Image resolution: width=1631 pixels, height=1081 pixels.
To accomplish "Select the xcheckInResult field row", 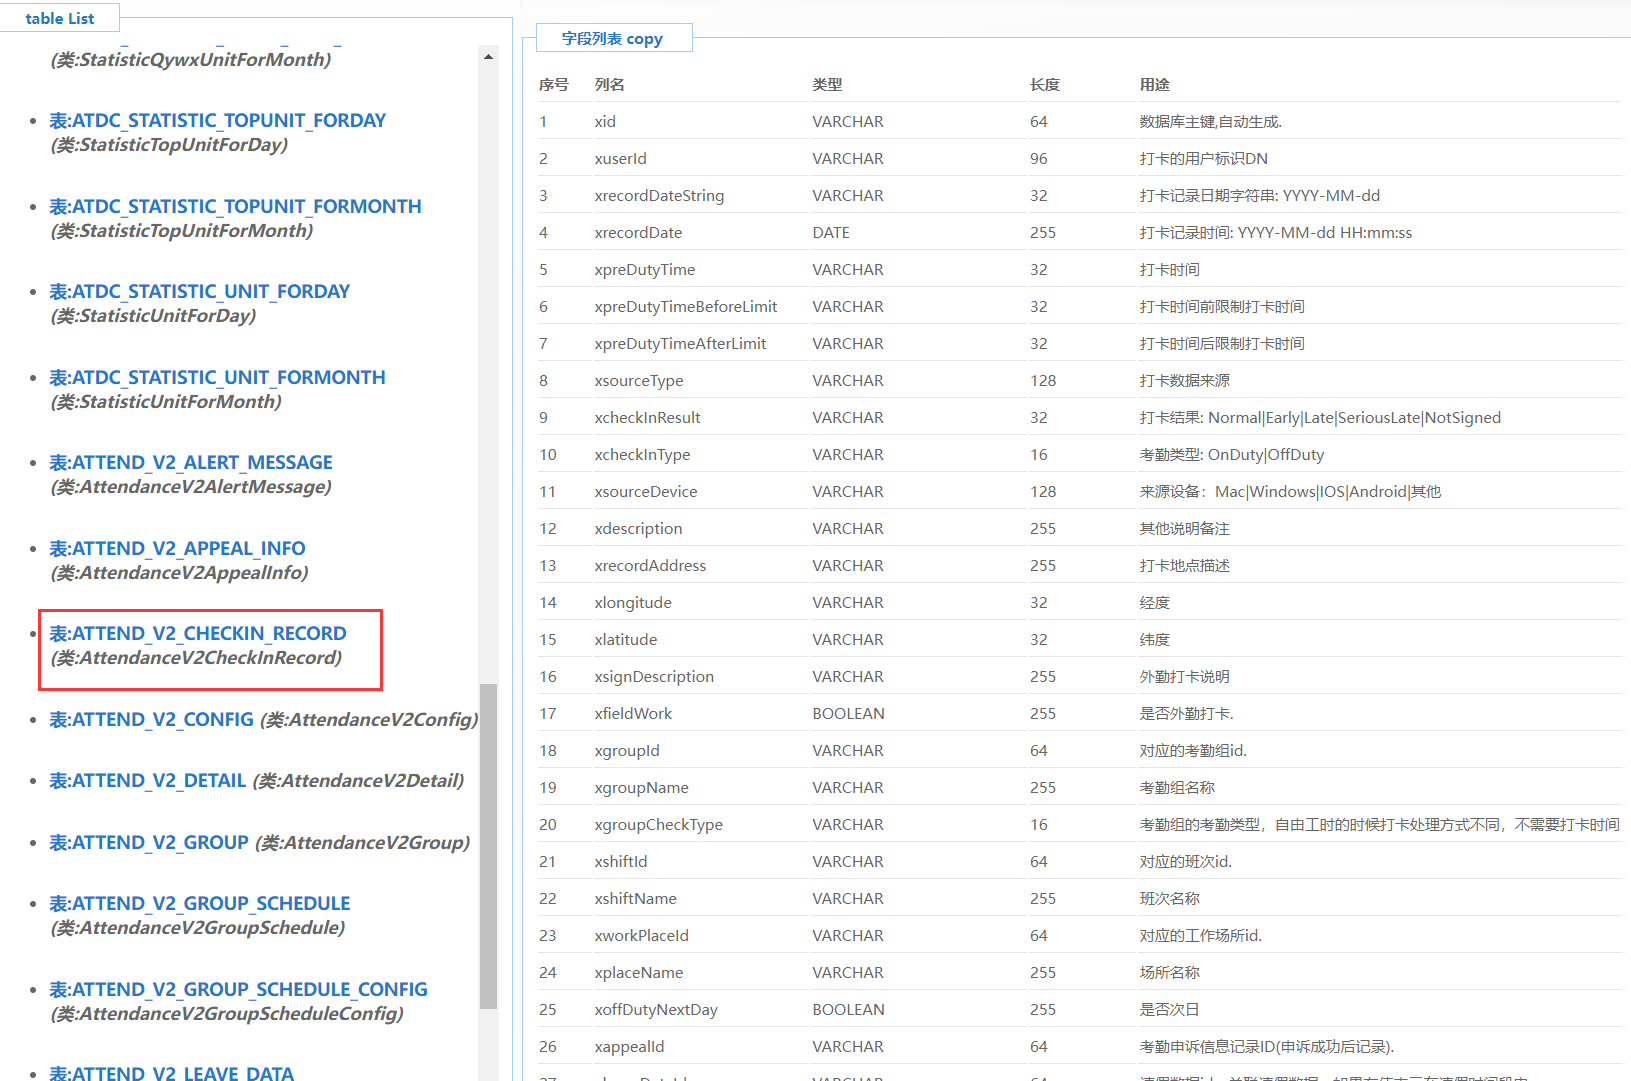I will (x=647, y=418).
